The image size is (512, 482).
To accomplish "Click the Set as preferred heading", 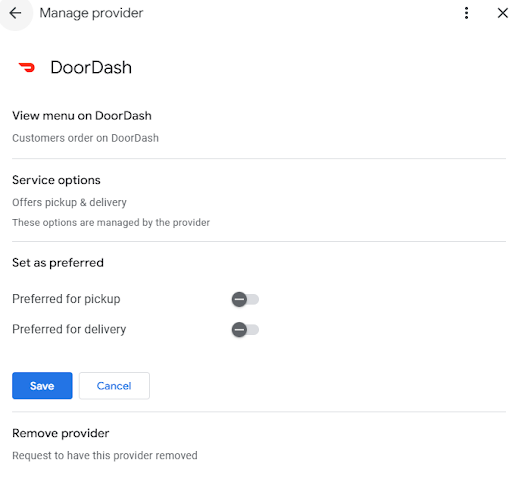I will pos(58,263).
